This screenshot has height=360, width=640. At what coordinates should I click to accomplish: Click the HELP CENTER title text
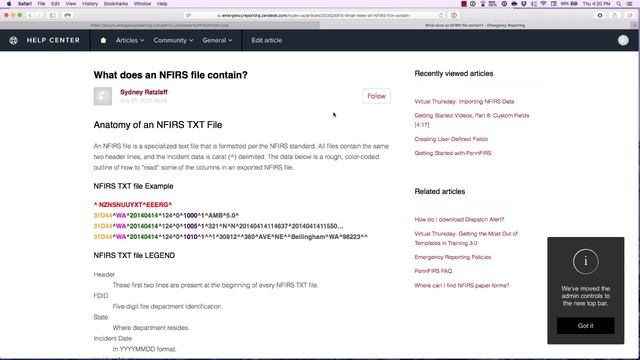(x=53, y=40)
